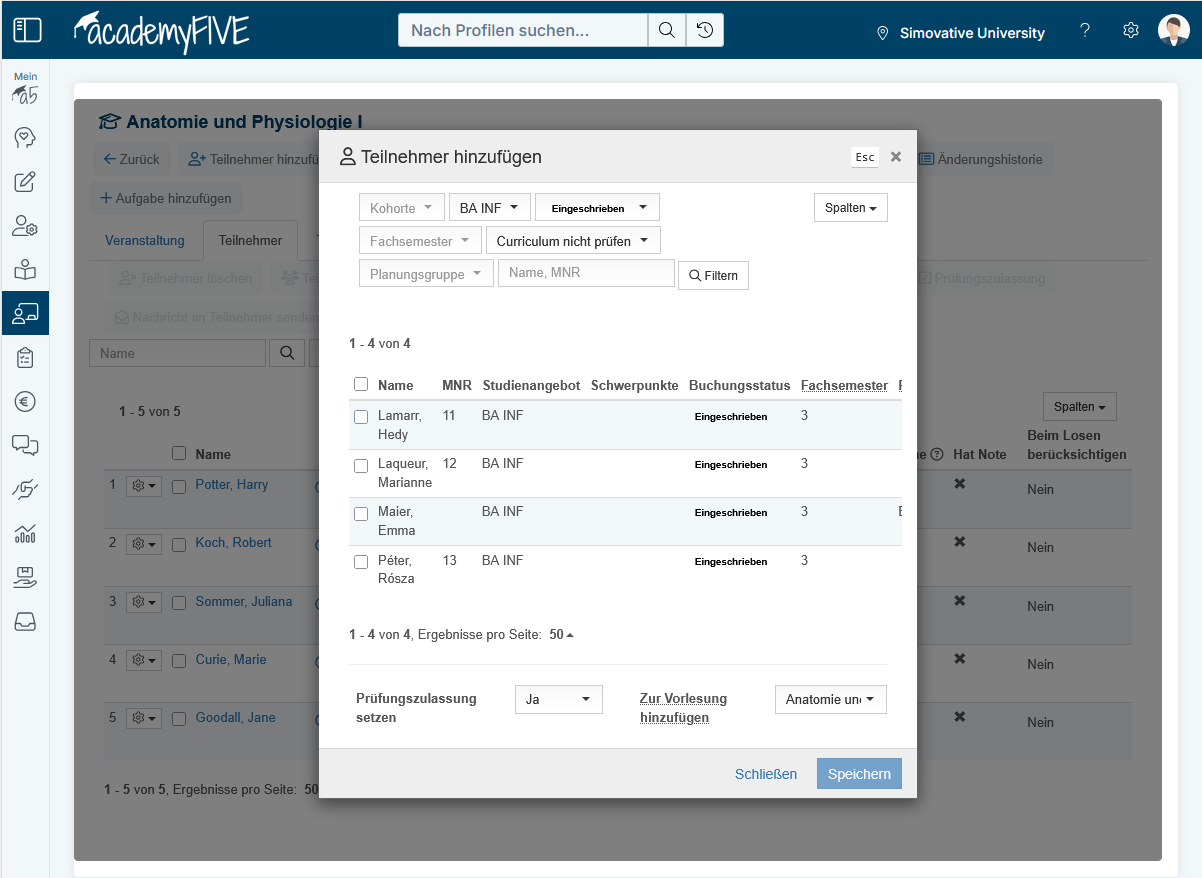Click the search magnifier icon in top bar
Screen dimensions: 1202x878
(666, 30)
